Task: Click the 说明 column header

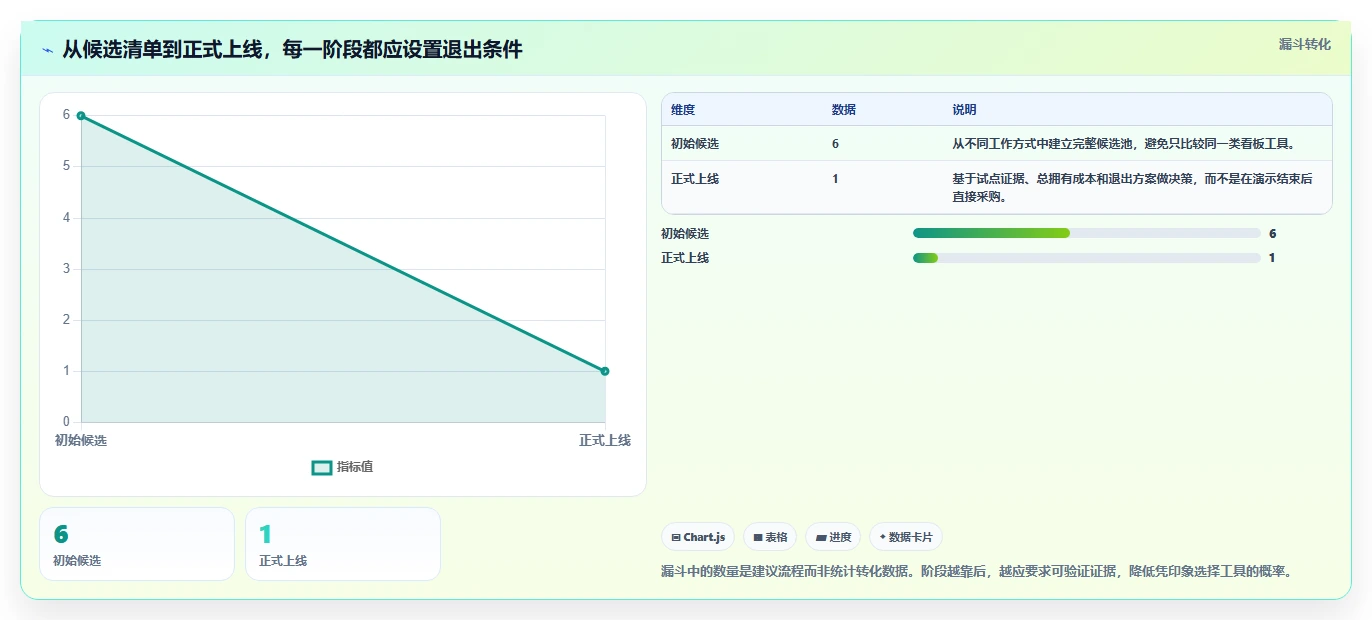Action: [x=965, y=110]
